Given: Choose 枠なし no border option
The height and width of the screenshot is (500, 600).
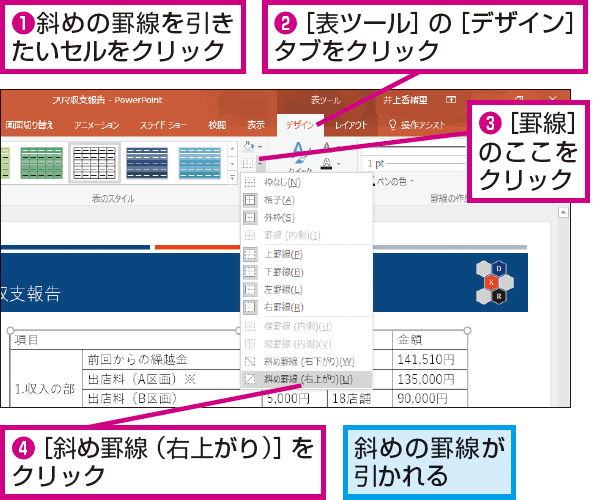Looking at the screenshot, I should tap(307, 182).
